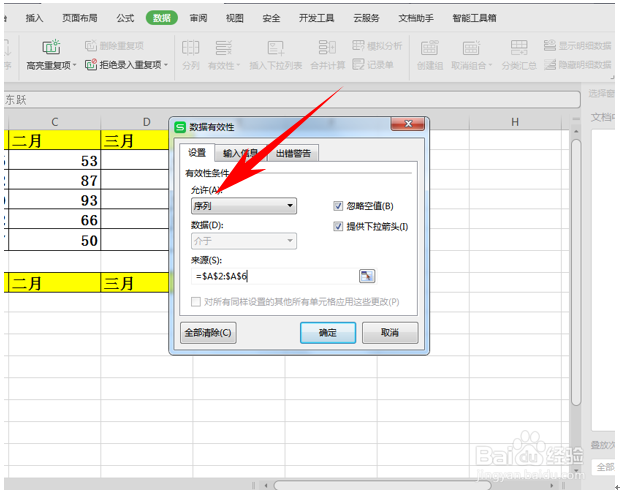Click the What-if Analysis (模拟分析) icon
Image resolution: width=620 pixels, height=497 pixels.
tap(358, 46)
